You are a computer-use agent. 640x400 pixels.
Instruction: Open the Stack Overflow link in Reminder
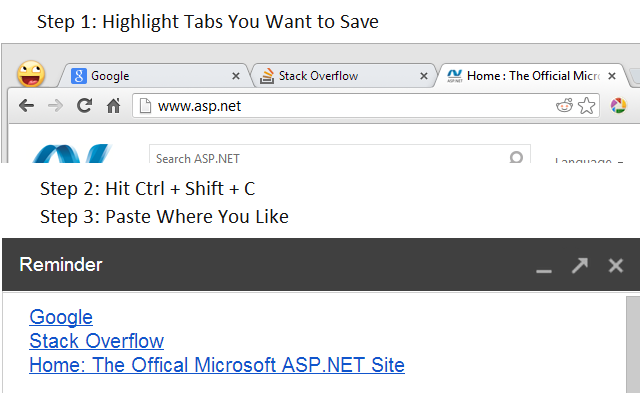tap(96, 341)
